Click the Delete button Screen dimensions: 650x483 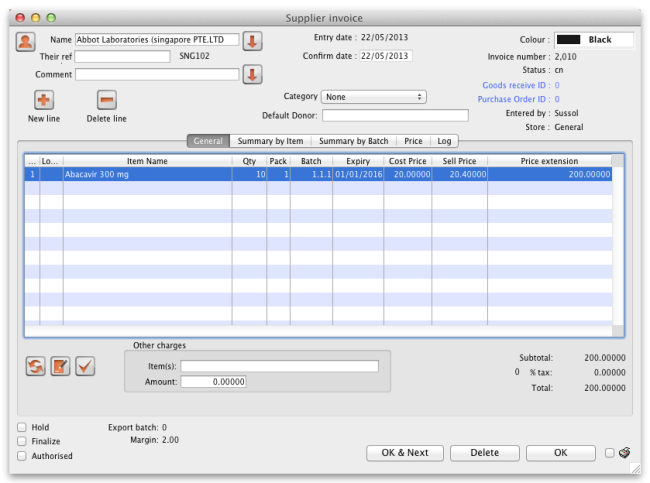point(484,453)
